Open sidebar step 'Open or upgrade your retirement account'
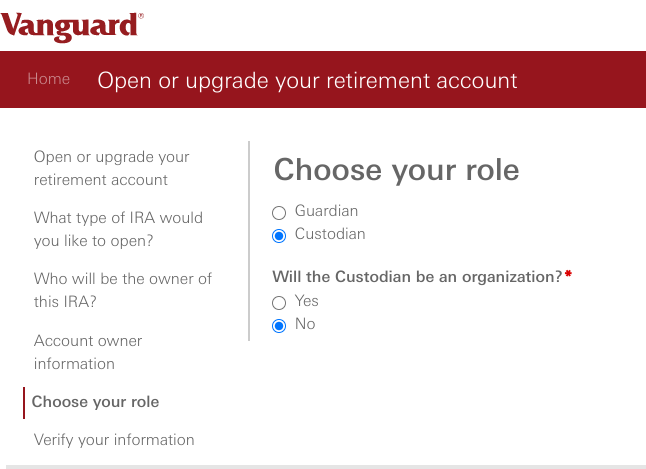Viewport: 646px width, 469px height. (111, 168)
